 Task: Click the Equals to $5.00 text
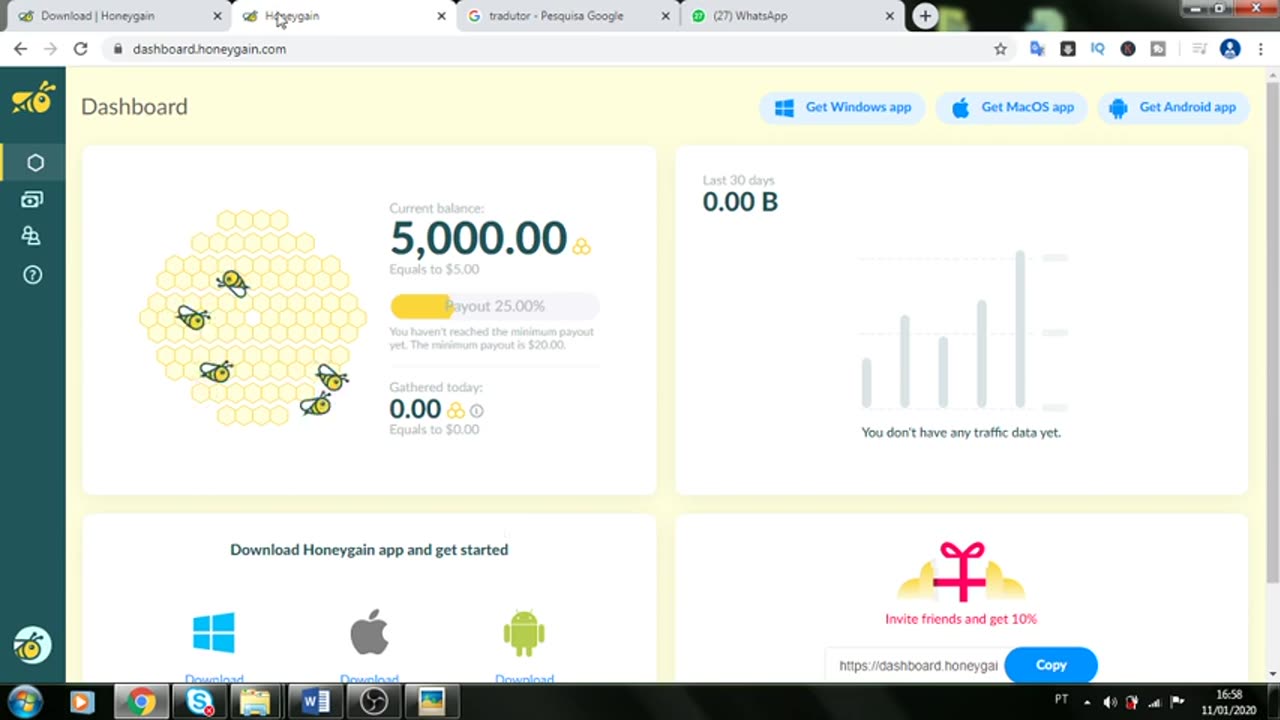click(x=434, y=269)
